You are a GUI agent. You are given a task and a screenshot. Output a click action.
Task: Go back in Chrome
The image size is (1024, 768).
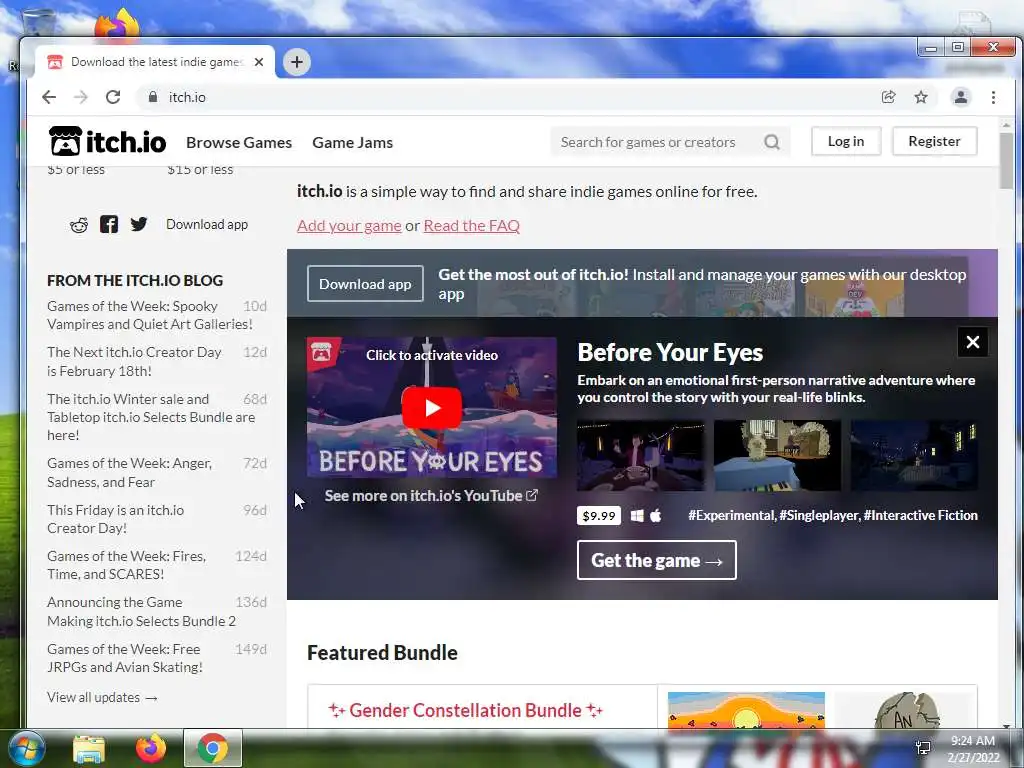[x=49, y=97]
